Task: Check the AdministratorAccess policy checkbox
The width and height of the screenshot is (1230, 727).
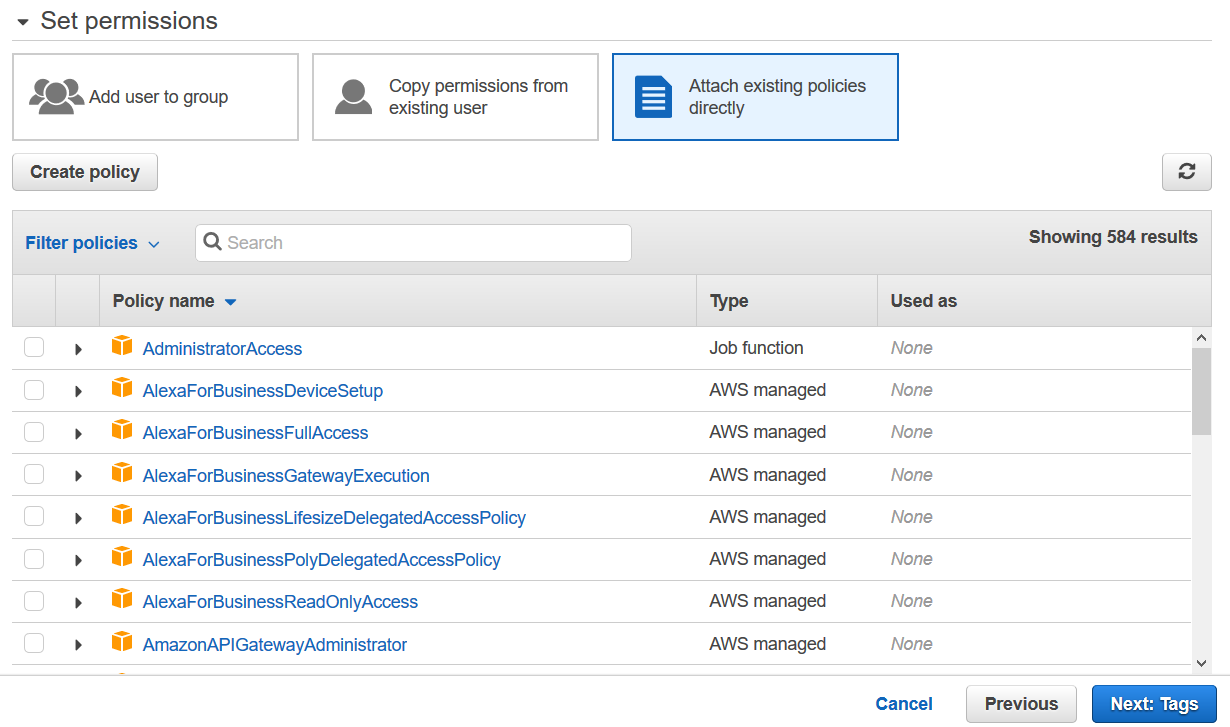Action: (34, 348)
